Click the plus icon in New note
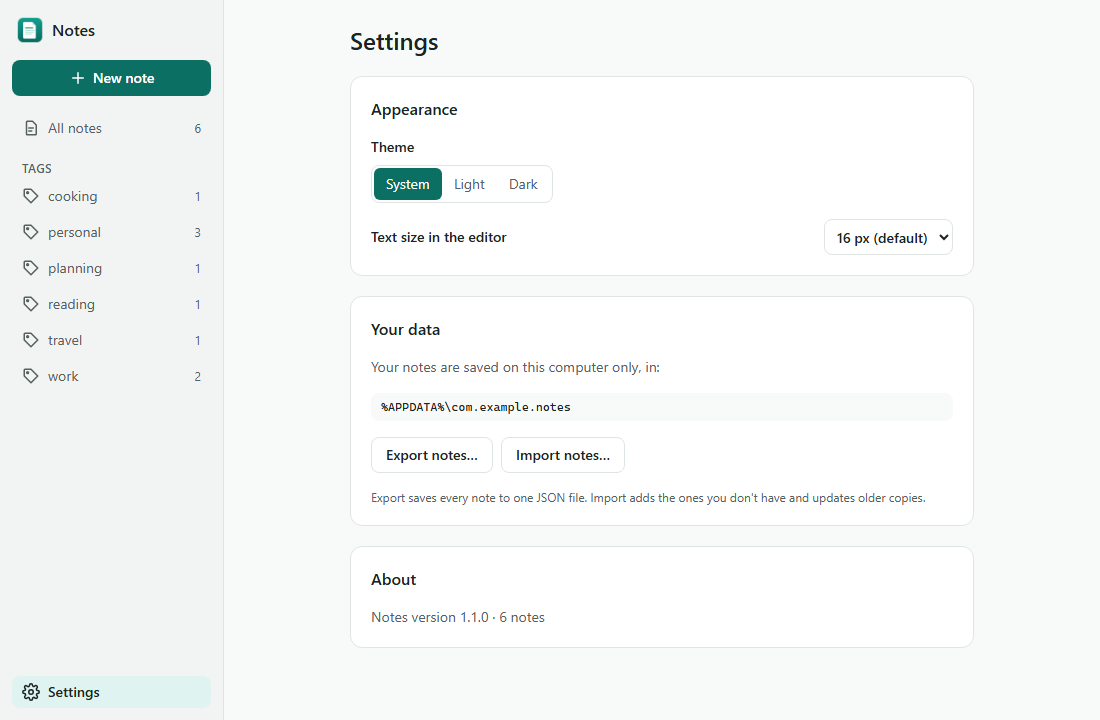The height and width of the screenshot is (720, 1100). coord(78,78)
